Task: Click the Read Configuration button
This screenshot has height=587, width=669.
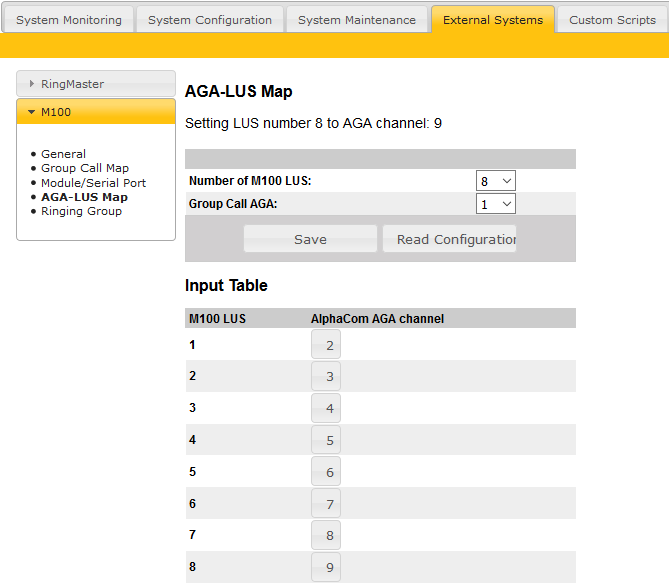Action: point(449,239)
